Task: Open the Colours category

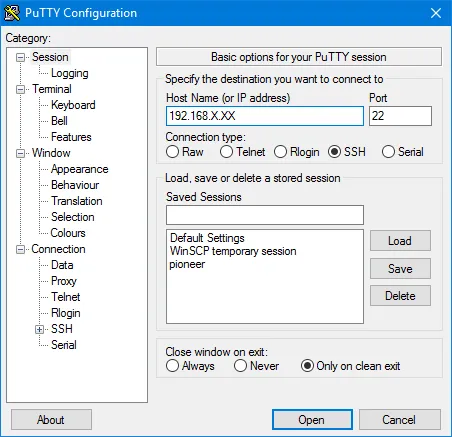Action: pyautogui.click(x=68, y=233)
